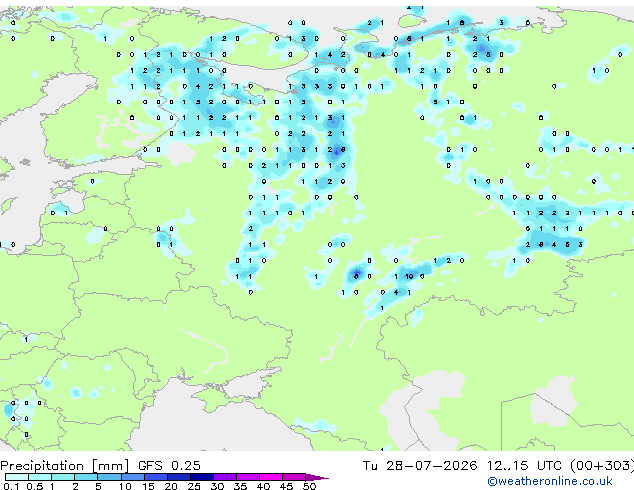
Task: Select the 45–50 mm legend color swatch
Action: point(294,477)
